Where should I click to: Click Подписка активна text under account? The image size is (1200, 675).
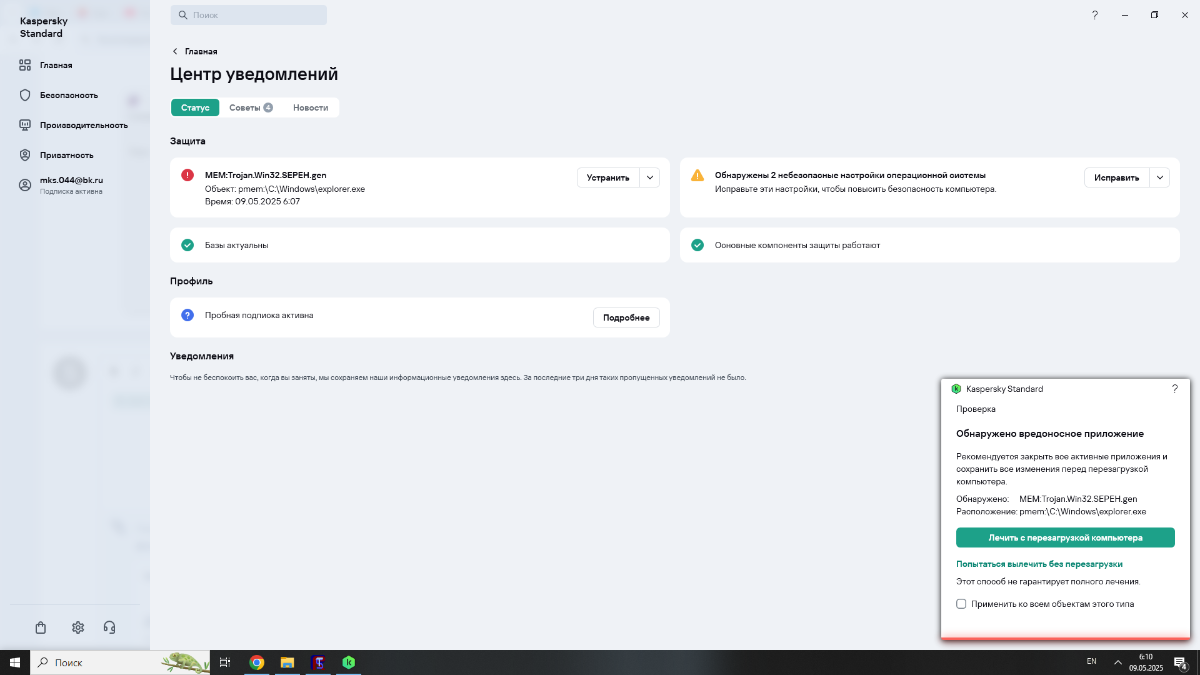[x=71, y=191]
